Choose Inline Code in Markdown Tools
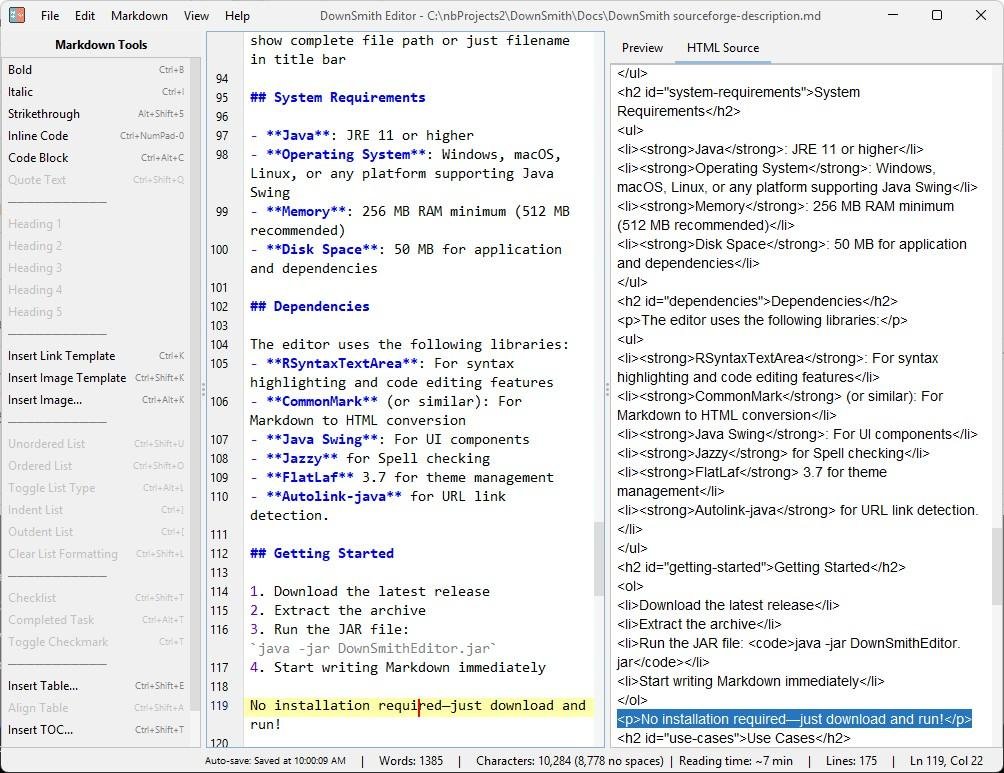This screenshot has width=1004, height=773. coord(96,136)
